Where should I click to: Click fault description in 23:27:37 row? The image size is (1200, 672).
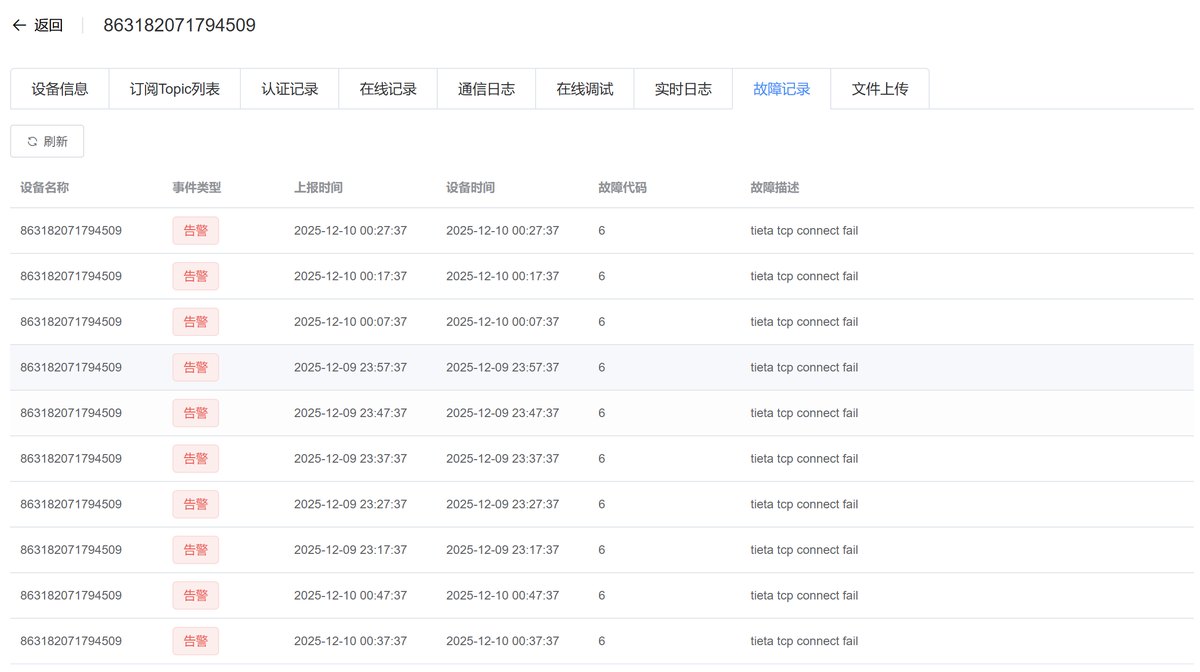pyautogui.click(x=804, y=504)
